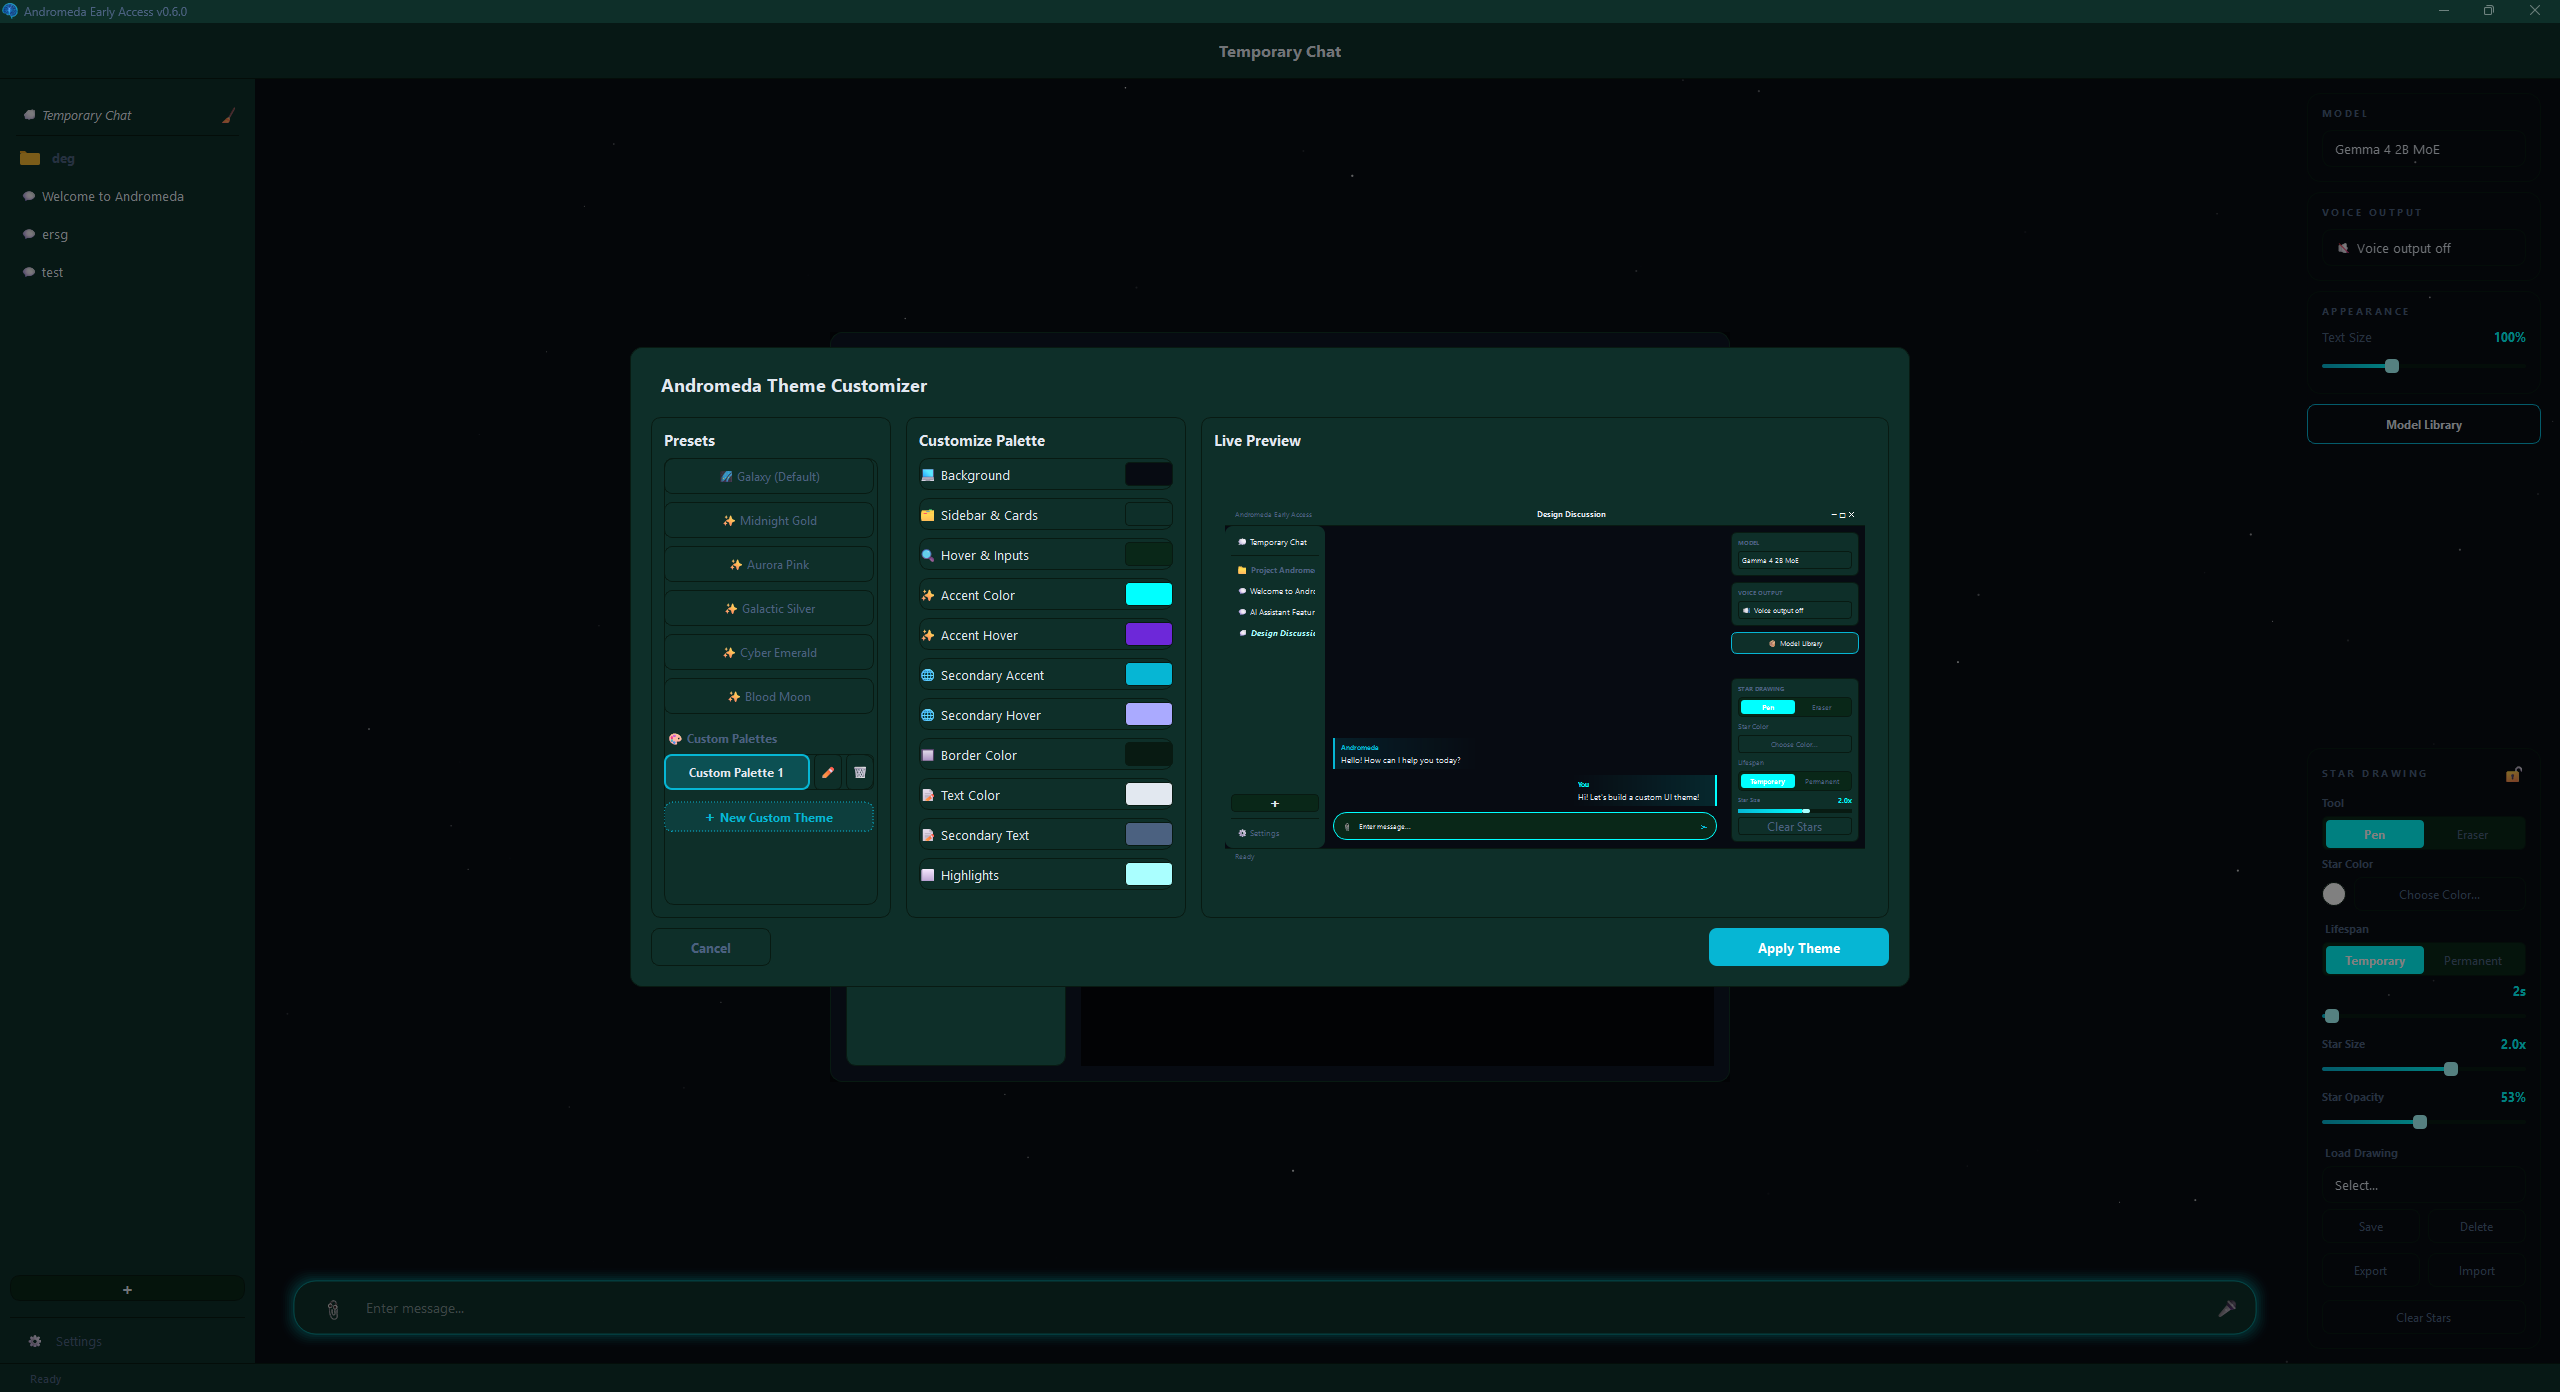The width and height of the screenshot is (2560, 1392).
Task: Click the Highlights swatch
Action: coord(1148,874)
